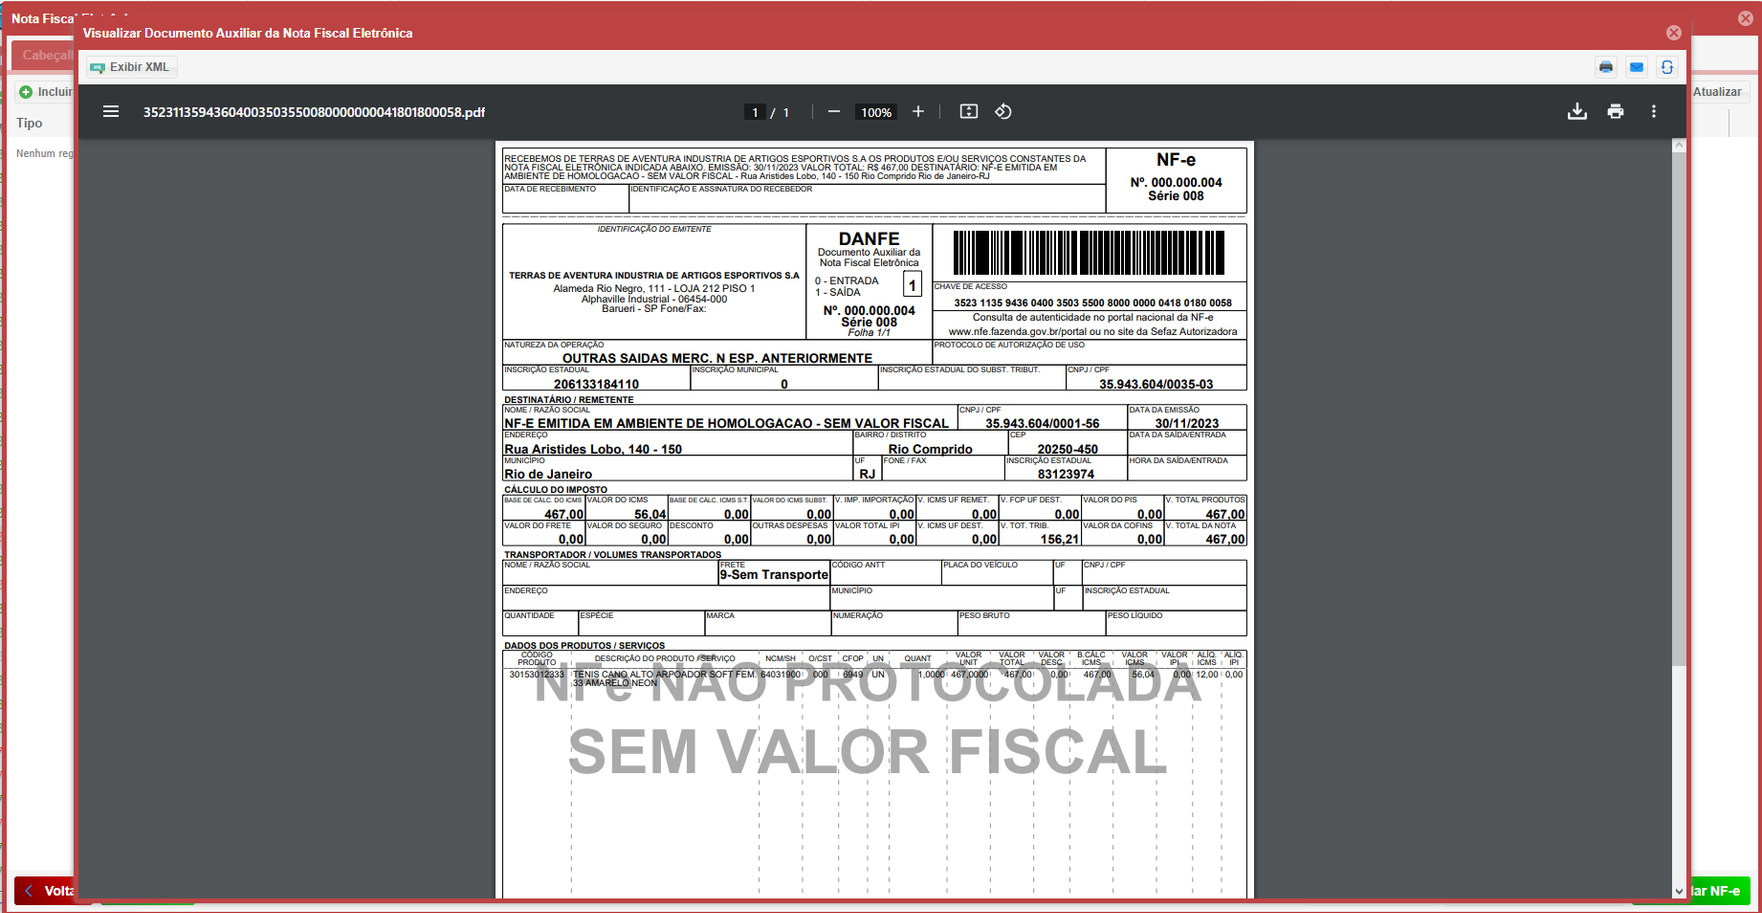The height and width of the screenshot is (913, 1762).
Task: Click the red Voltar button
Action: click(45, 890)
